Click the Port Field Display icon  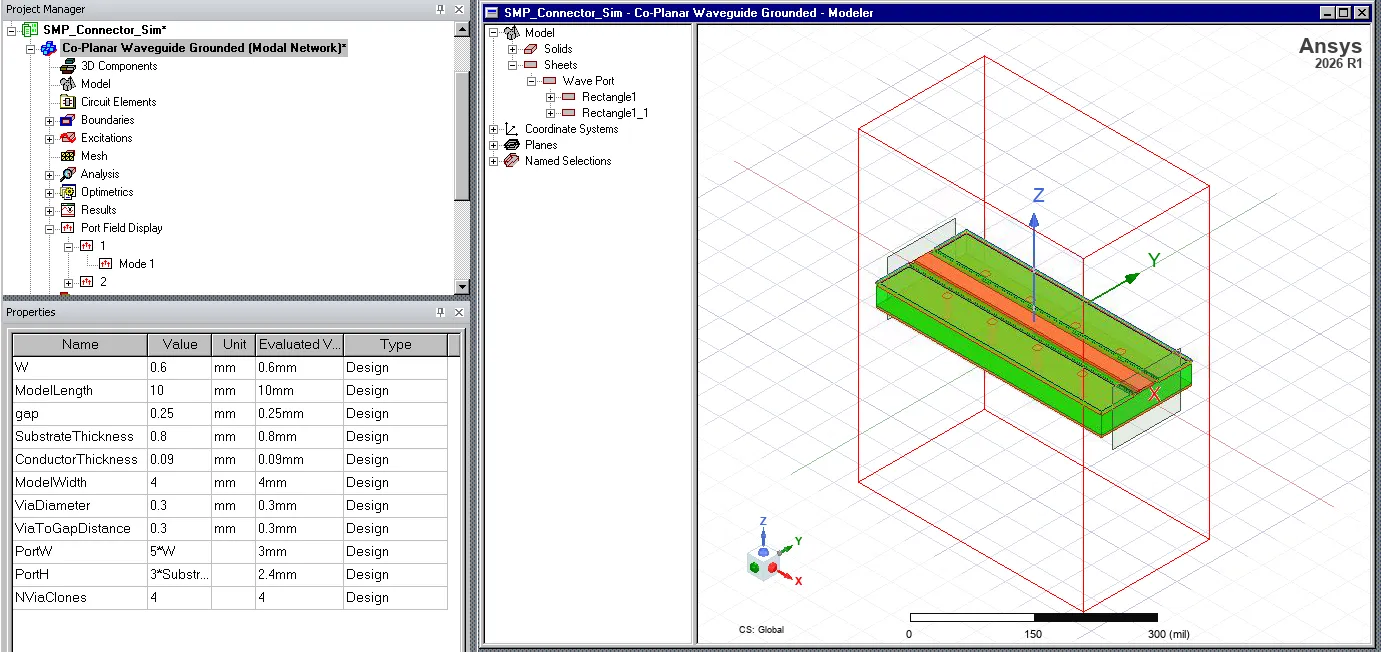[68, 228]
